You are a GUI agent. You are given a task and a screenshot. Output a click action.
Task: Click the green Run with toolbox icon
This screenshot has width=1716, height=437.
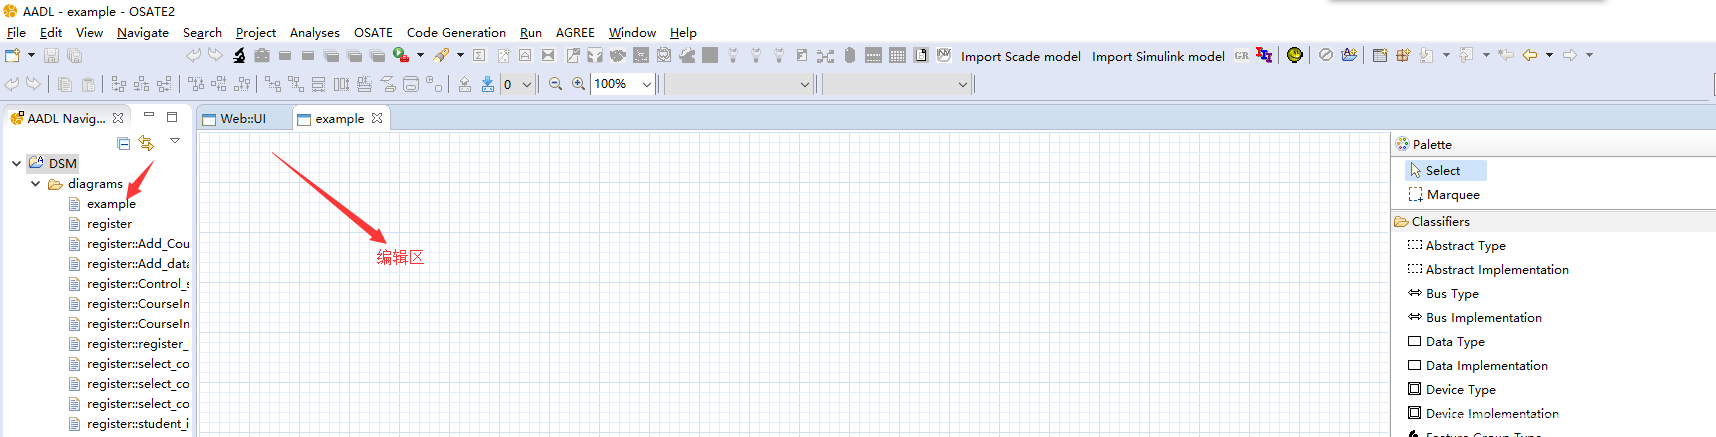(401, 55)
